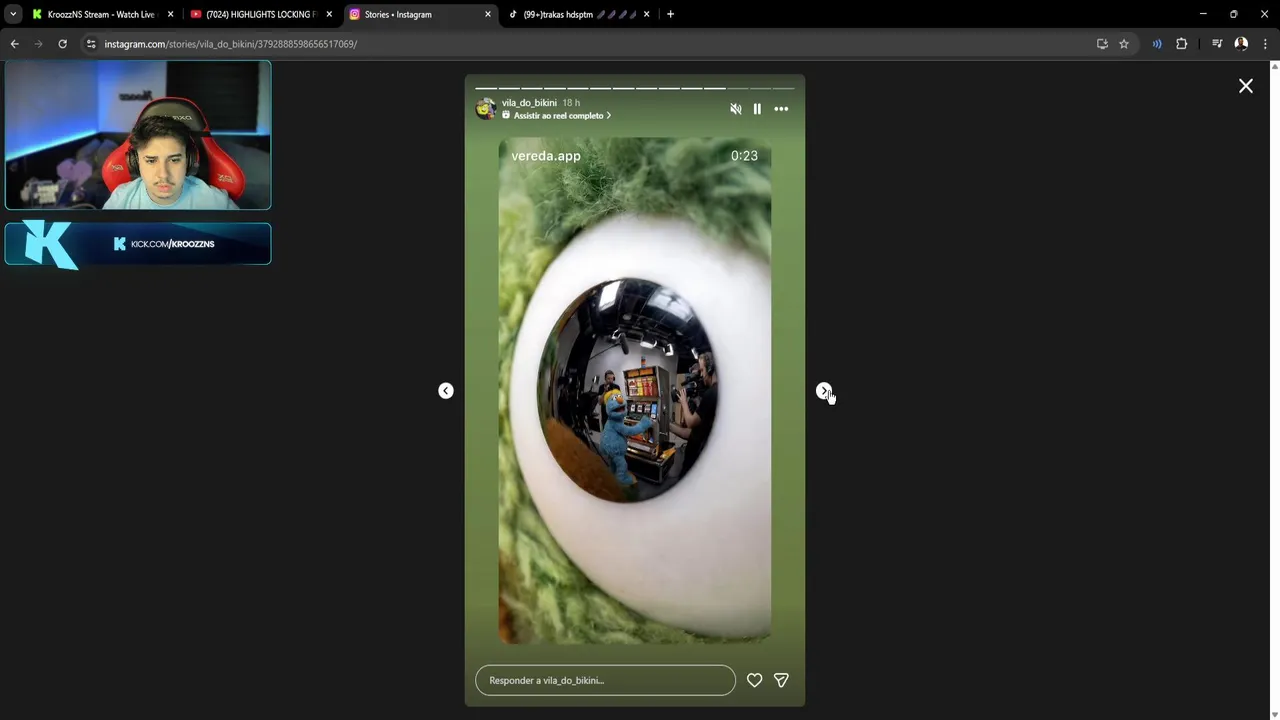
Task: Switch to the KroozzNS Stream tab
Action: [x=103, y=14]
